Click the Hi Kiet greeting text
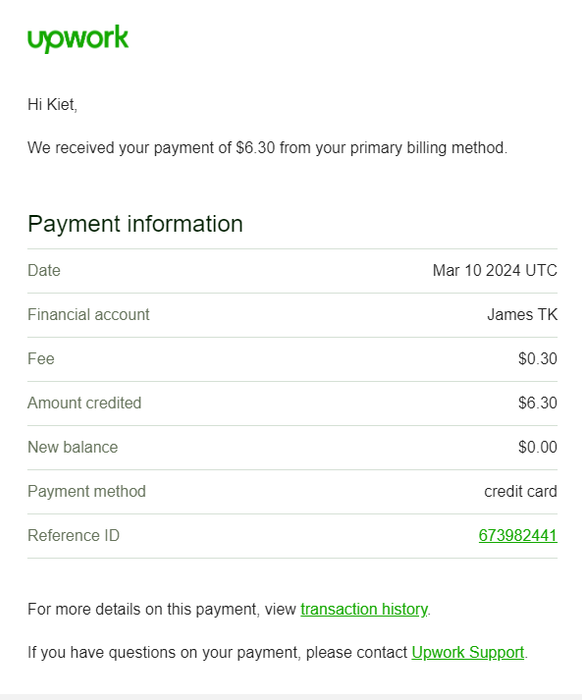Image resolution: width=582 pixels, height=700 pixels. click(53, 104)
